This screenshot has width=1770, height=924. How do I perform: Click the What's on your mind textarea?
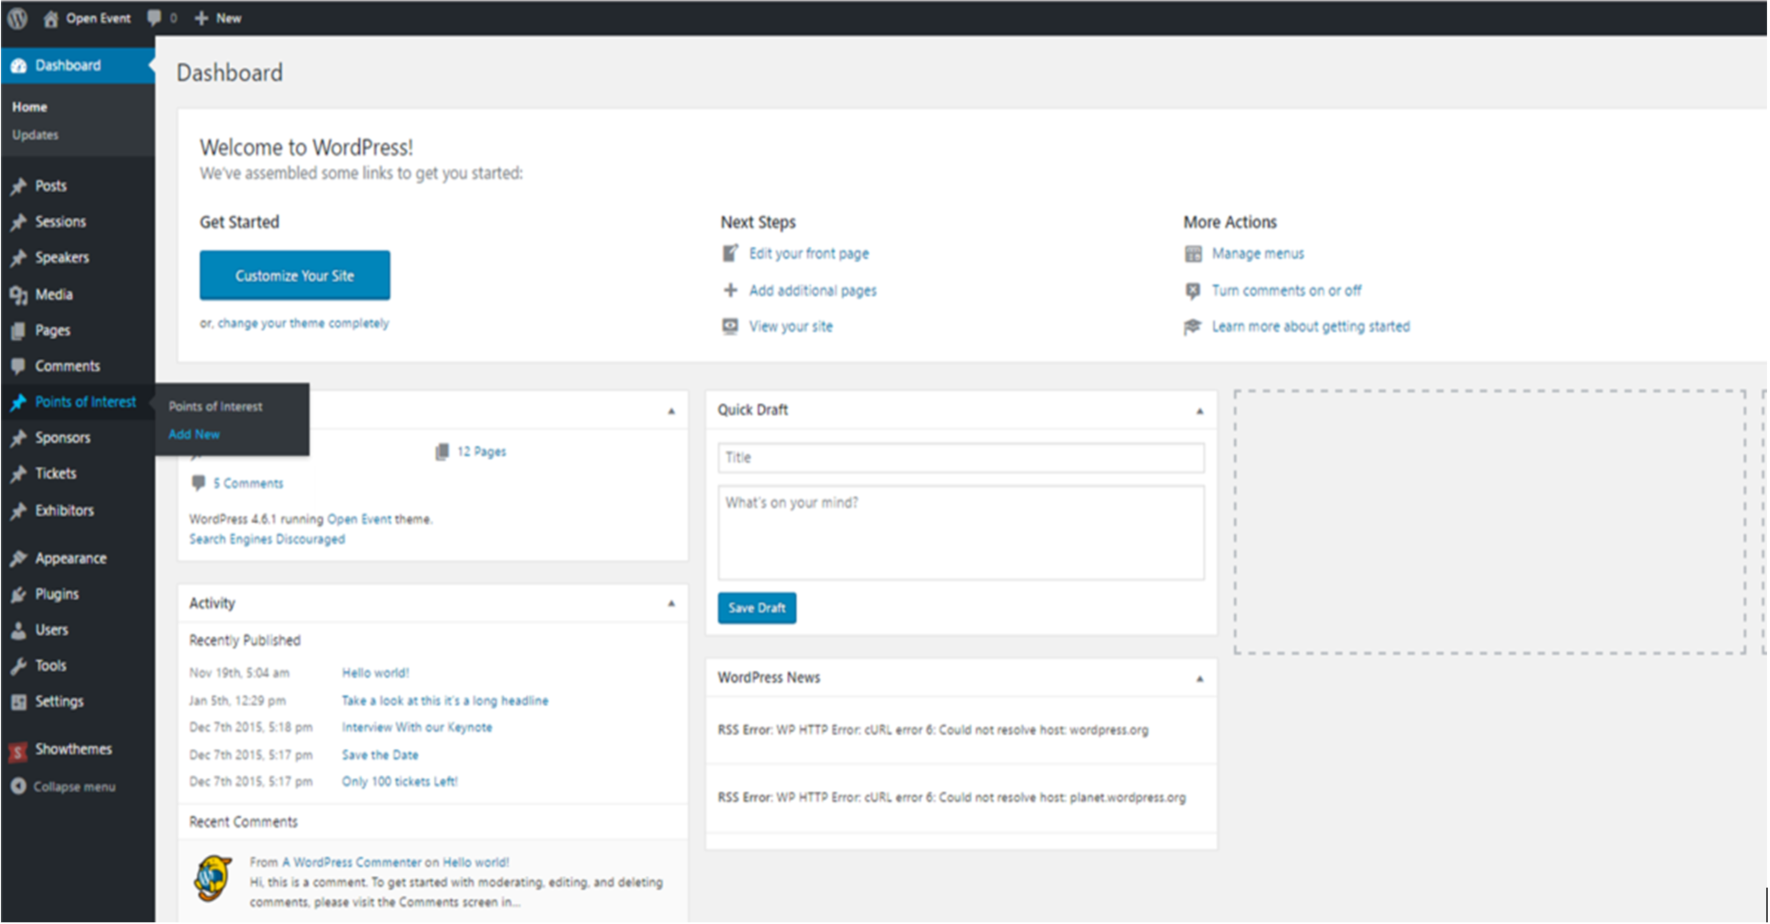point(961,533)
